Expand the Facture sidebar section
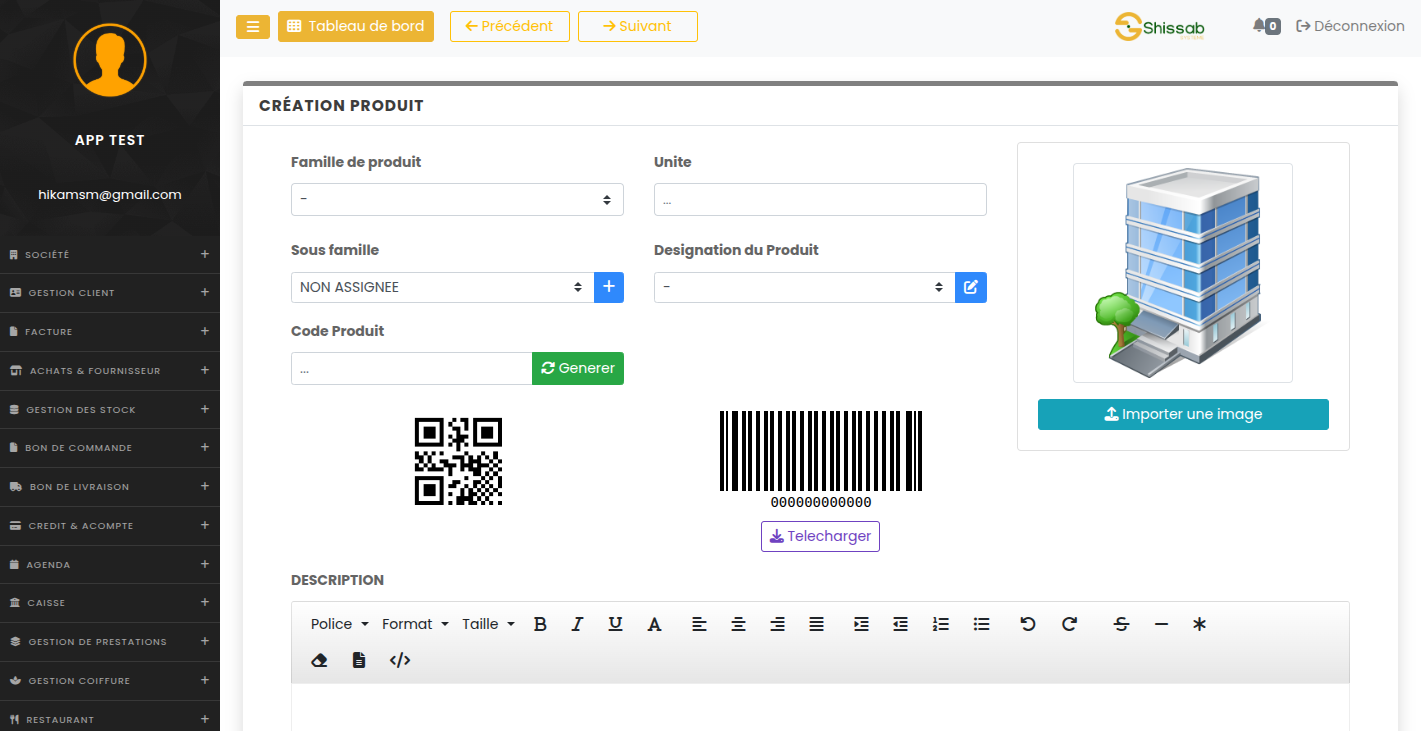Screen dimensions: 1421x731 tap(110, 331)
